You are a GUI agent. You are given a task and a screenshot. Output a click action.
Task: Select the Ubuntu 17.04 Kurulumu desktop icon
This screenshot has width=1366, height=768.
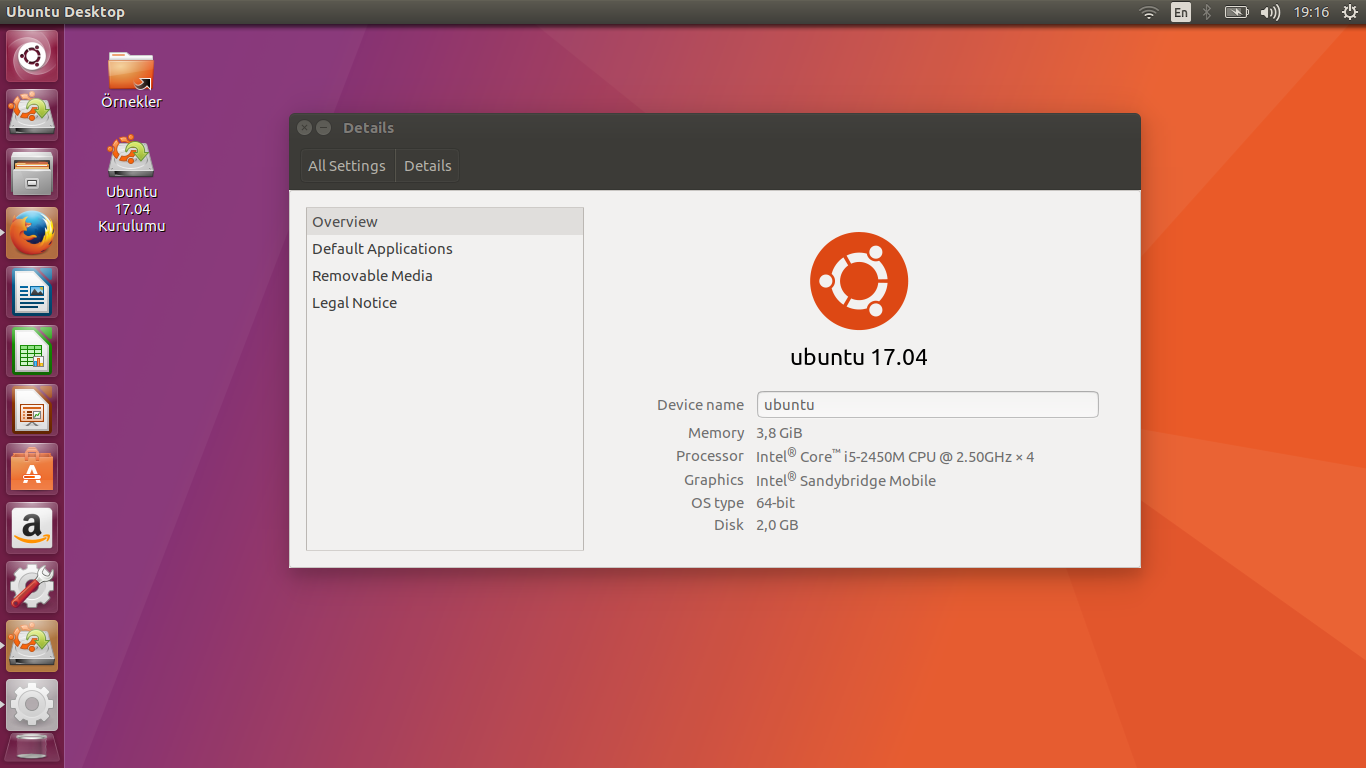[x=131, y=185]
